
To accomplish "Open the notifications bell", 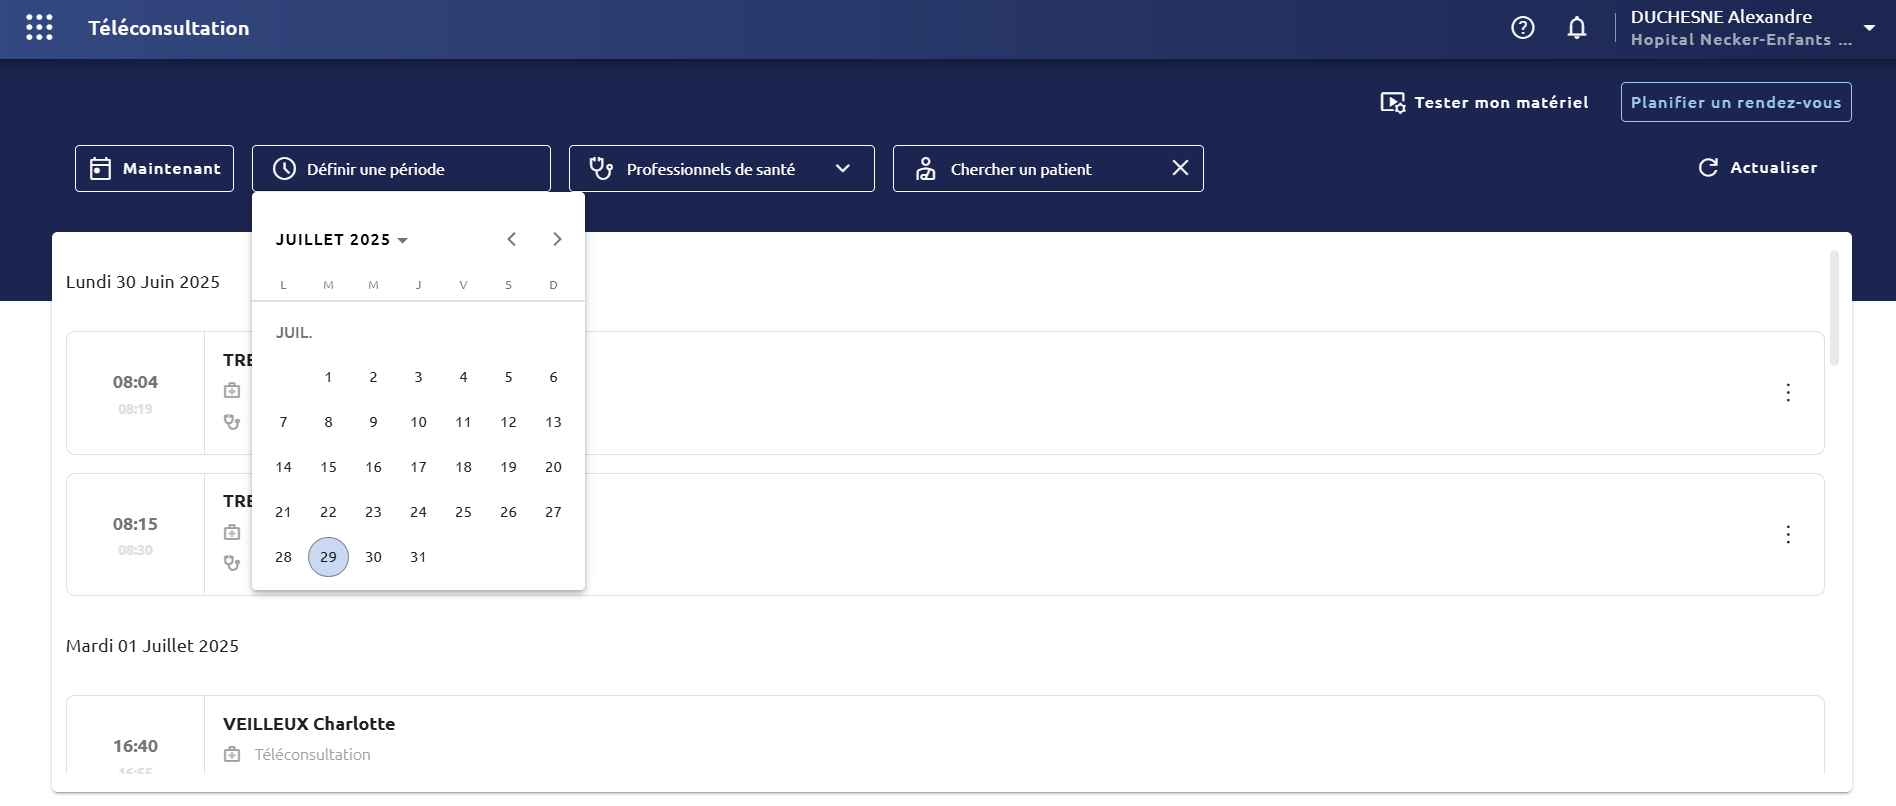I will [x=1577, y=28].
